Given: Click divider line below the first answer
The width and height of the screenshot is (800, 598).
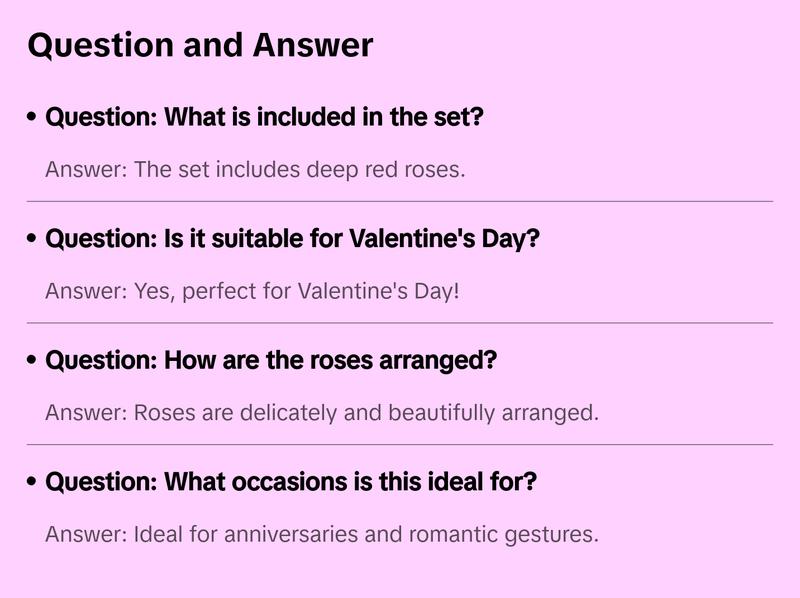Looking at the screenshot, I should [400, 201].
